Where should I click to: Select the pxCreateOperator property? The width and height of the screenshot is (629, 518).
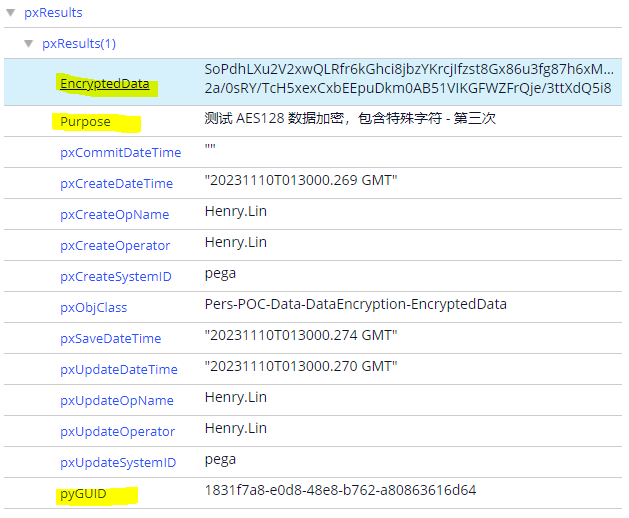point(114,246)
